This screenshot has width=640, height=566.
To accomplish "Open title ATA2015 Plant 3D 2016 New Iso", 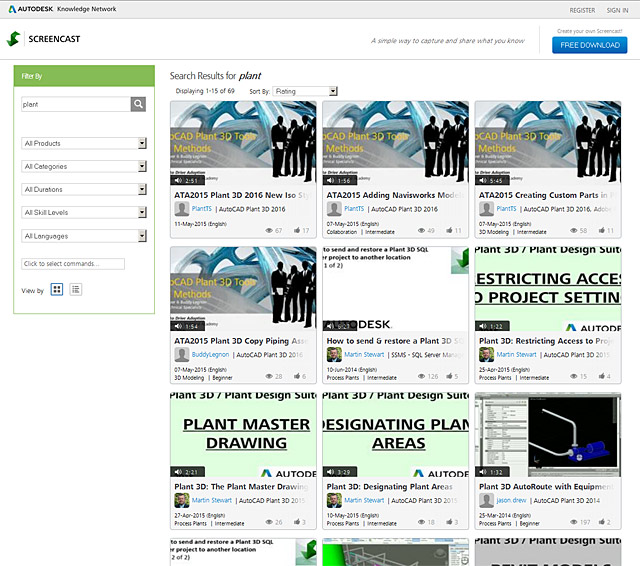I will tap(242, 195).
